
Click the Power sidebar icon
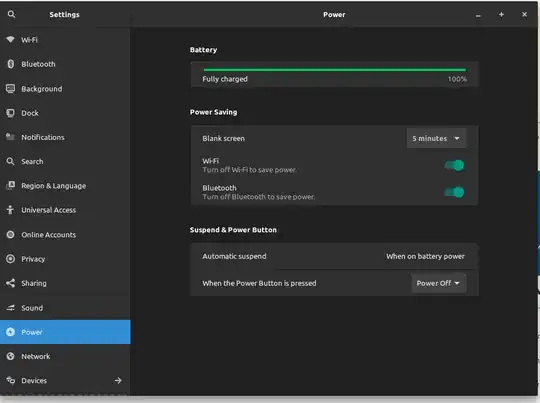tap(10, 332)
